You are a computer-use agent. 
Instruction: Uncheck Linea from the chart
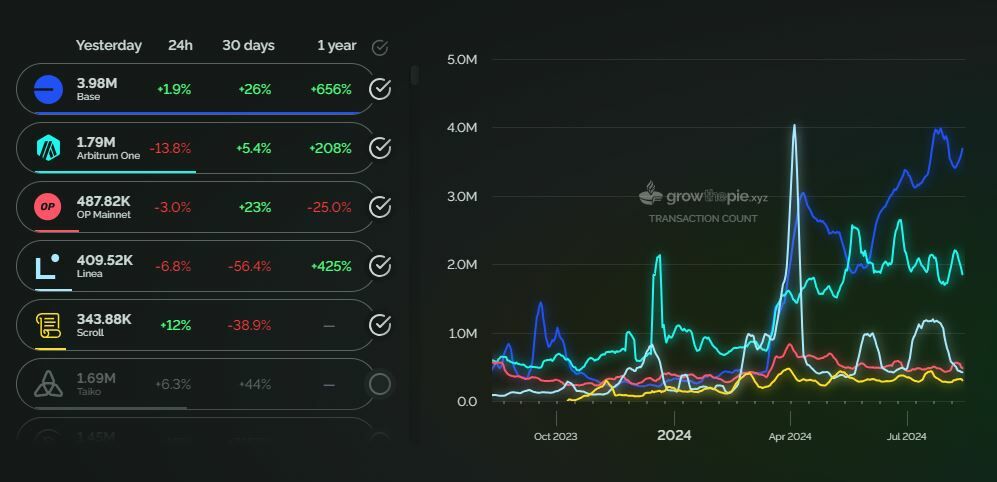click(380, 266)
